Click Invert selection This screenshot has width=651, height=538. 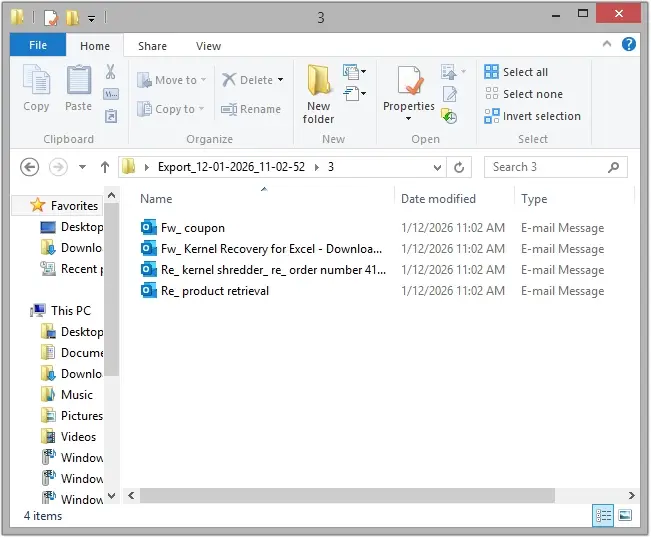(532, 116)
